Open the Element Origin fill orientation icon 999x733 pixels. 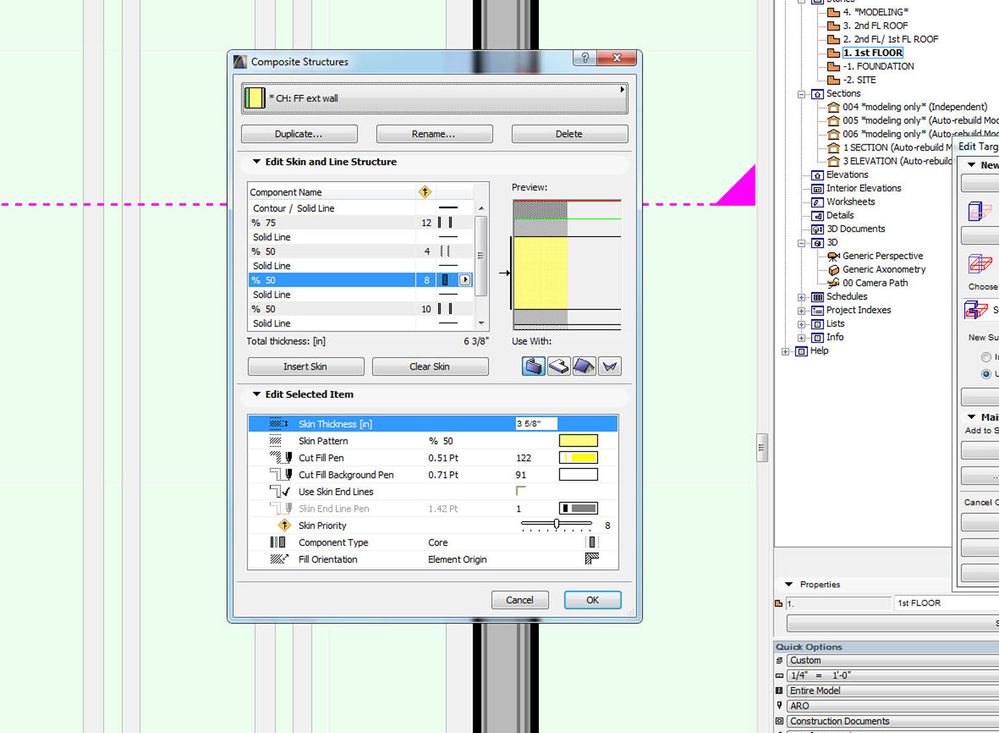pos(592,559)
